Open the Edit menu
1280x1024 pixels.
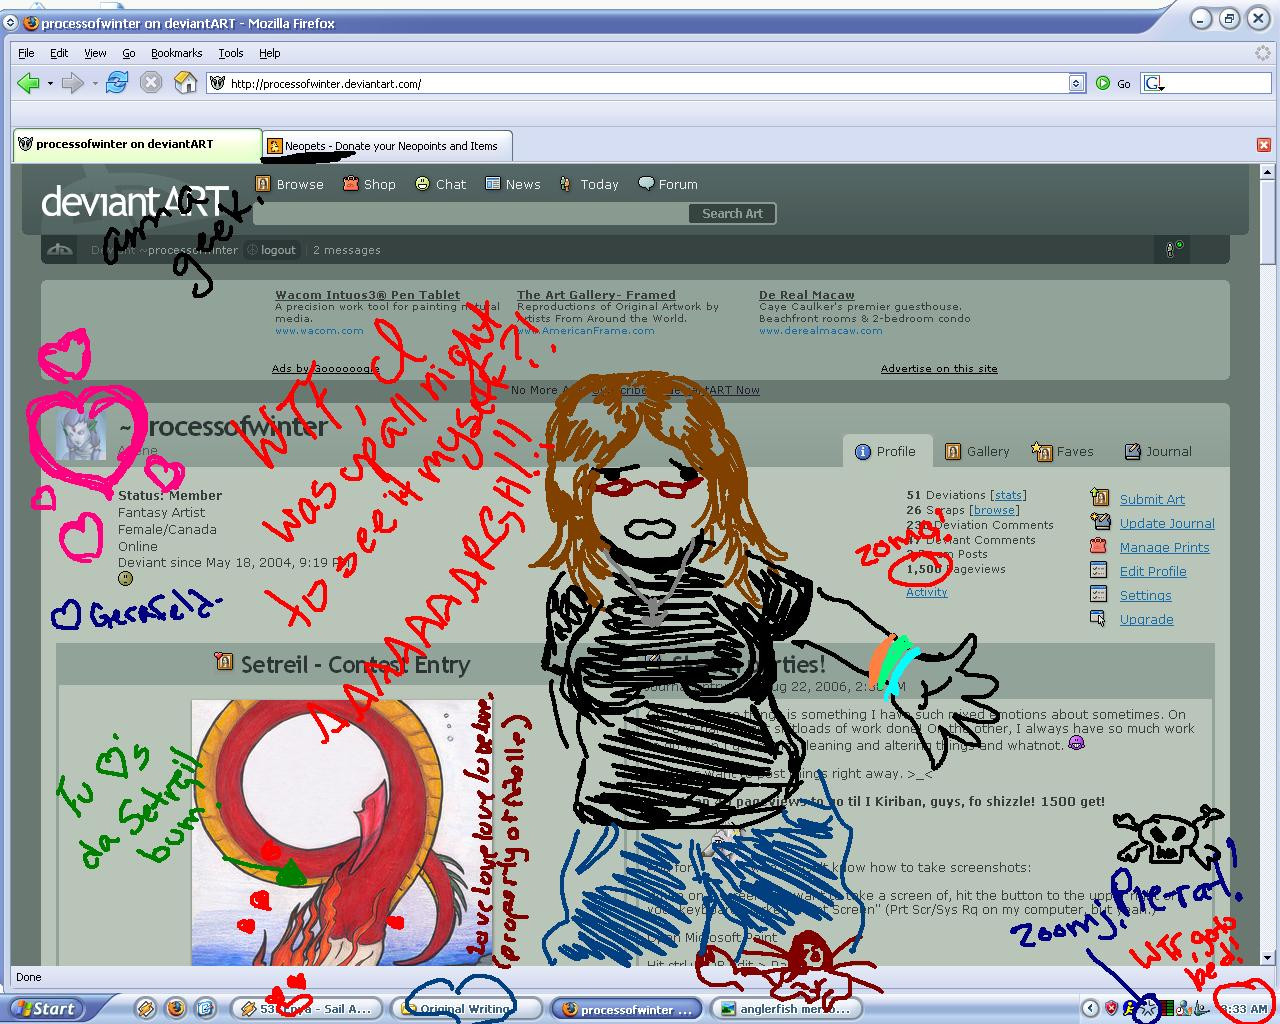point(59,53)
